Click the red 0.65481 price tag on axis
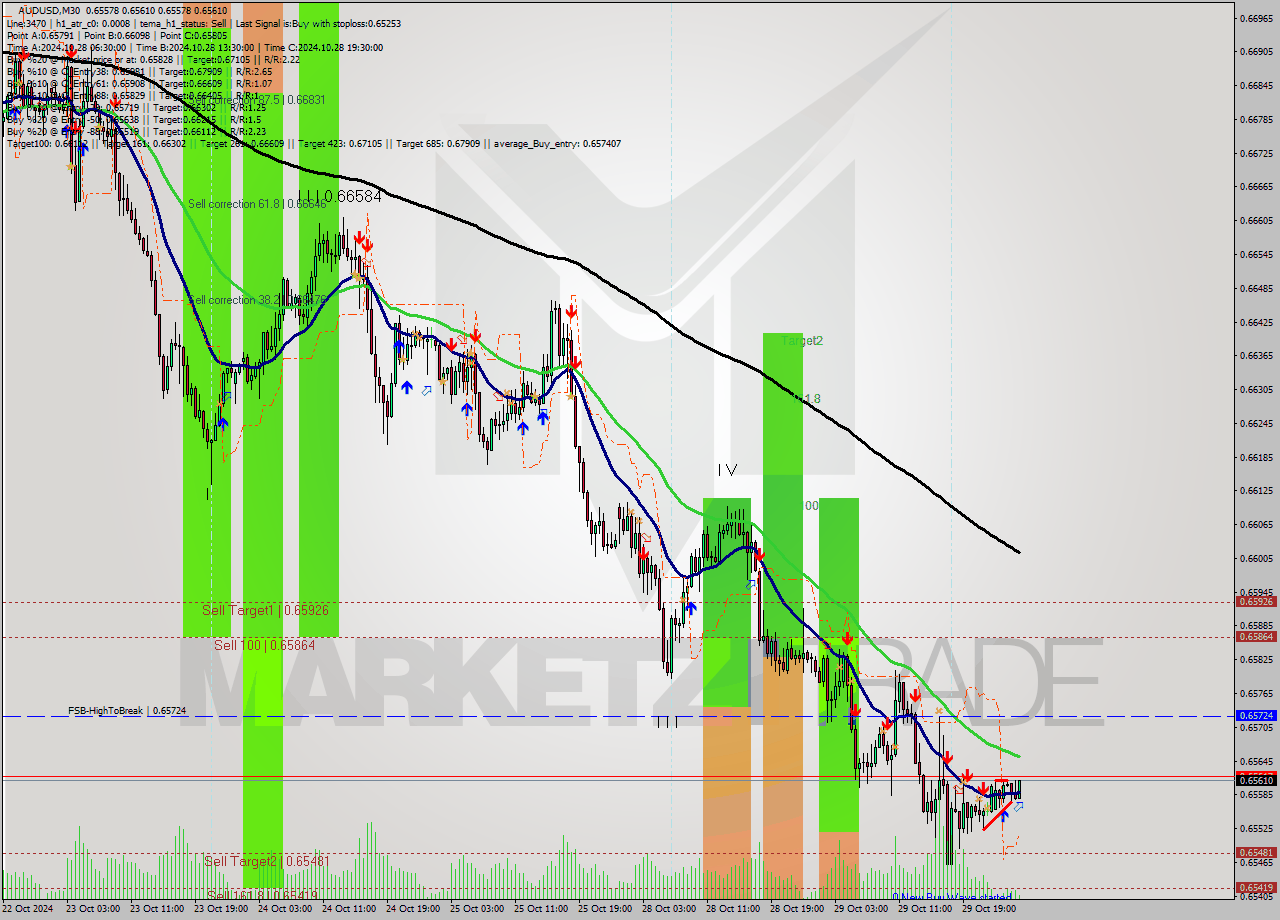Image resolution: width=1280 pixels, height=920 pixels. pos(1256,853)
